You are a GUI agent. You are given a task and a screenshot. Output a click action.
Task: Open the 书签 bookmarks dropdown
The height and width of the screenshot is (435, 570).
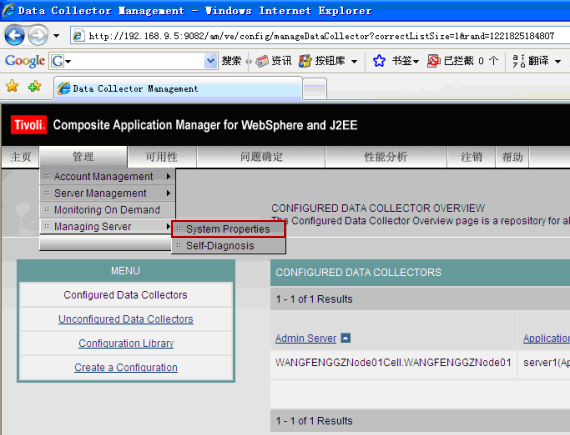click(405, 61)
